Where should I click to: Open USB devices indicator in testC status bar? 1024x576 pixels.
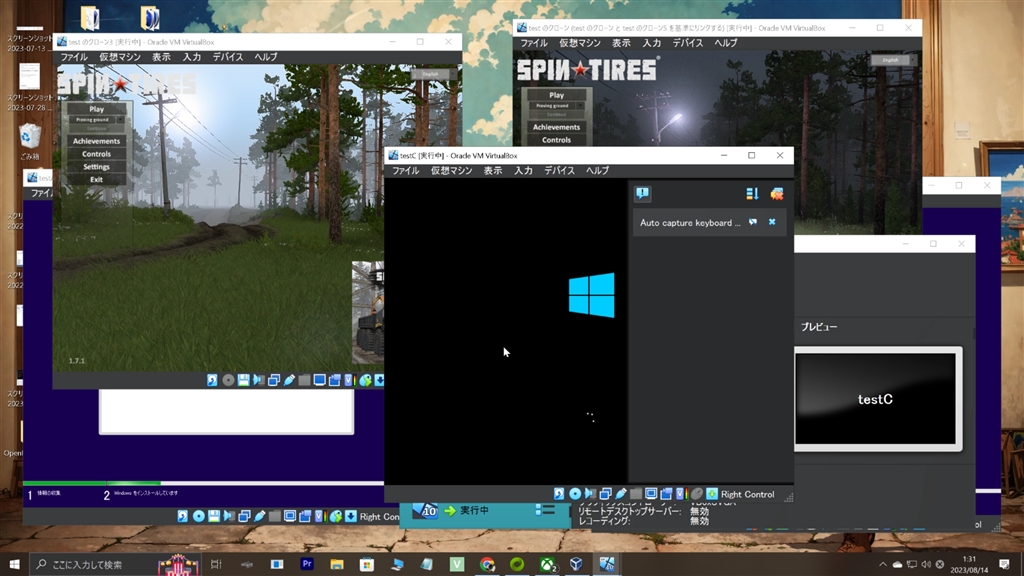click(620, 494)
